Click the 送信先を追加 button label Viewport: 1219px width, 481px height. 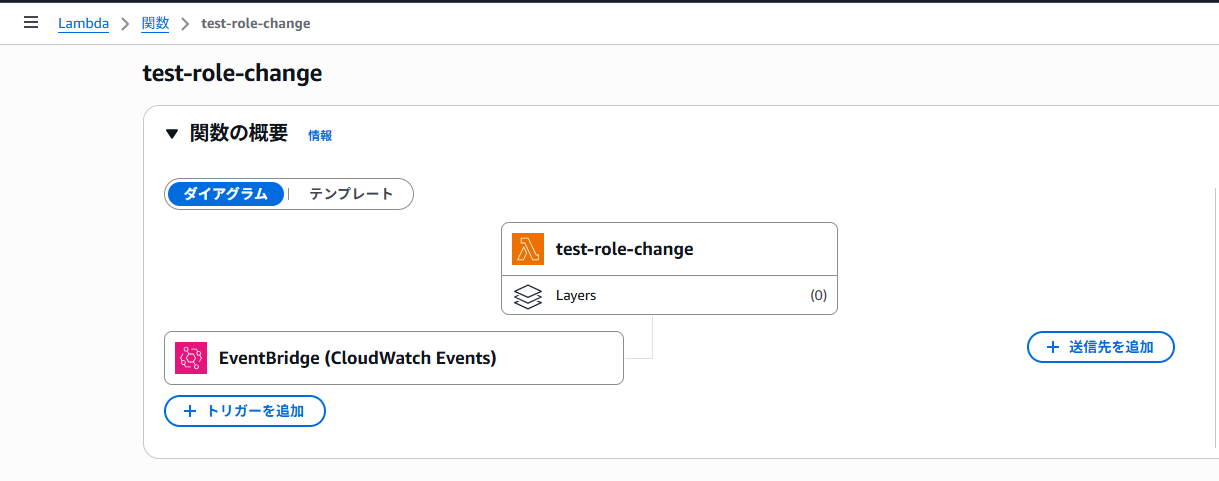(1111, 347)
